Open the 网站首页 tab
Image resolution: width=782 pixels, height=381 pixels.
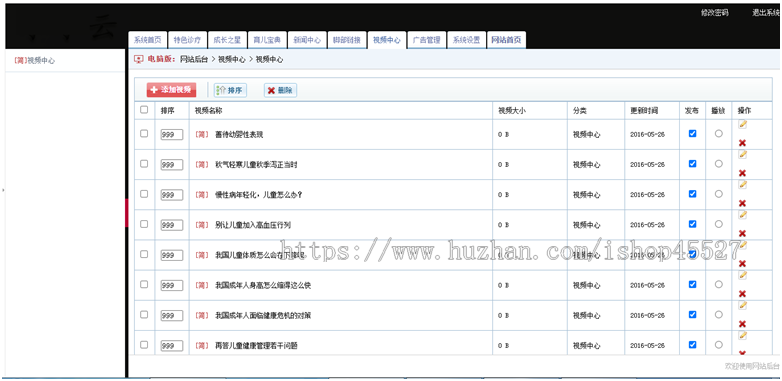[506, 40]
